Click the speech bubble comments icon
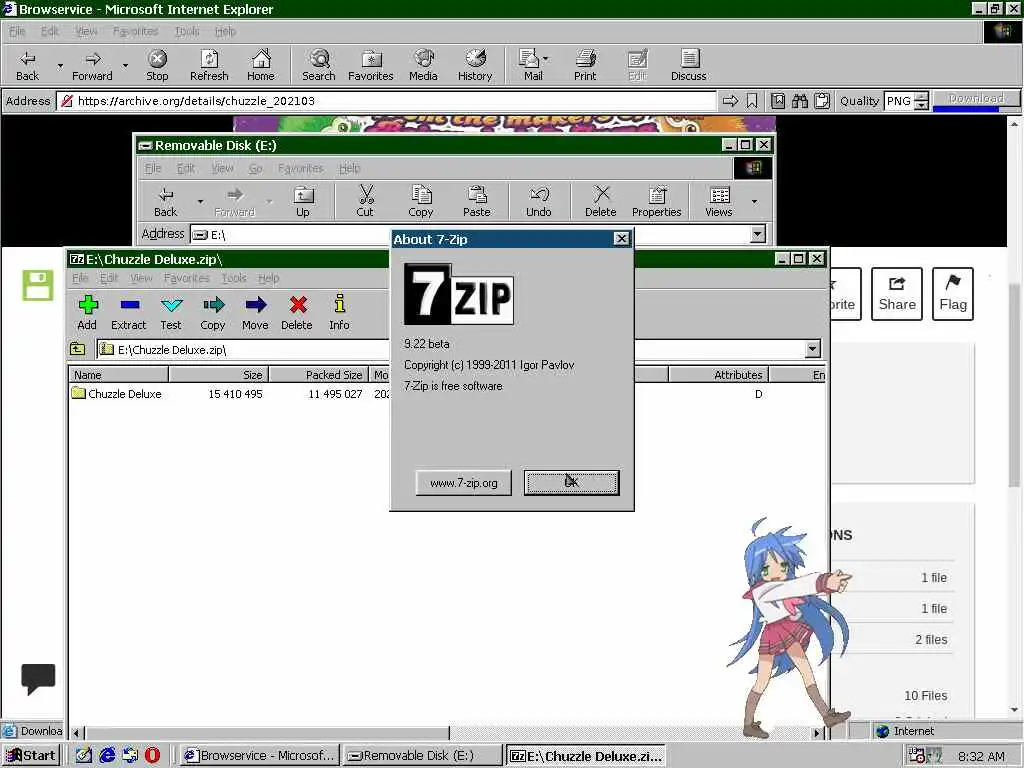The width and height of the screenshot is (1024, 768). pos(39,679)
